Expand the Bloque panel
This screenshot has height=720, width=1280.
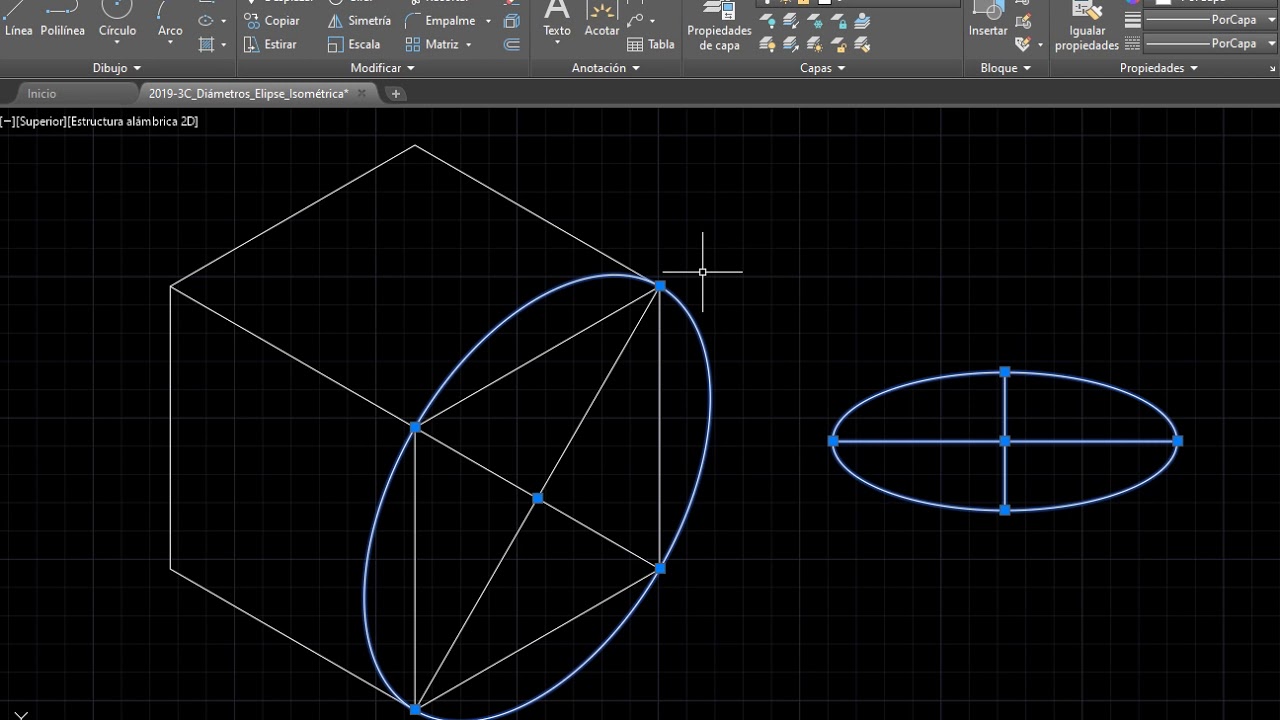1005,68
